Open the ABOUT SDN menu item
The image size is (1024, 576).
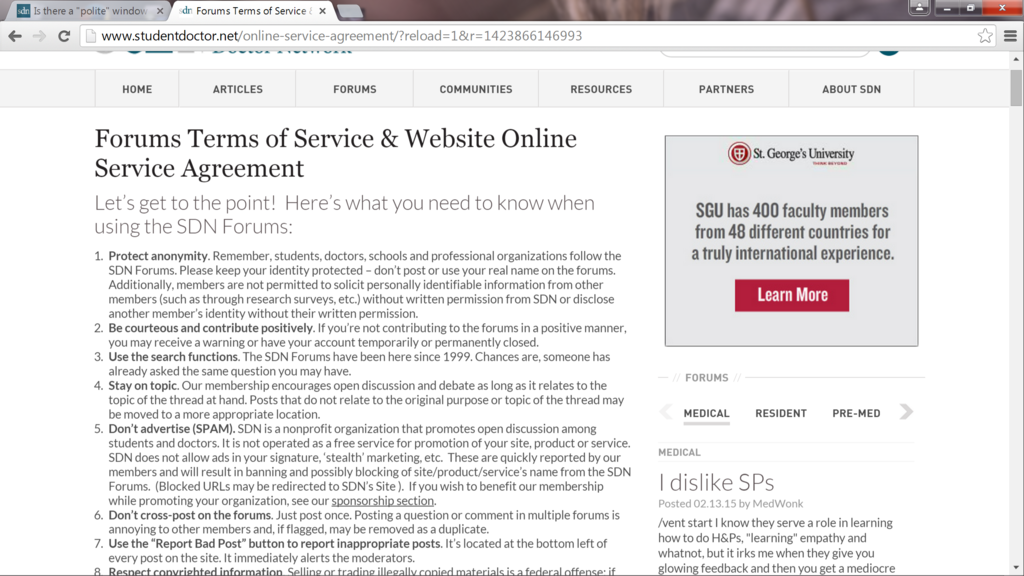[851, 89]
